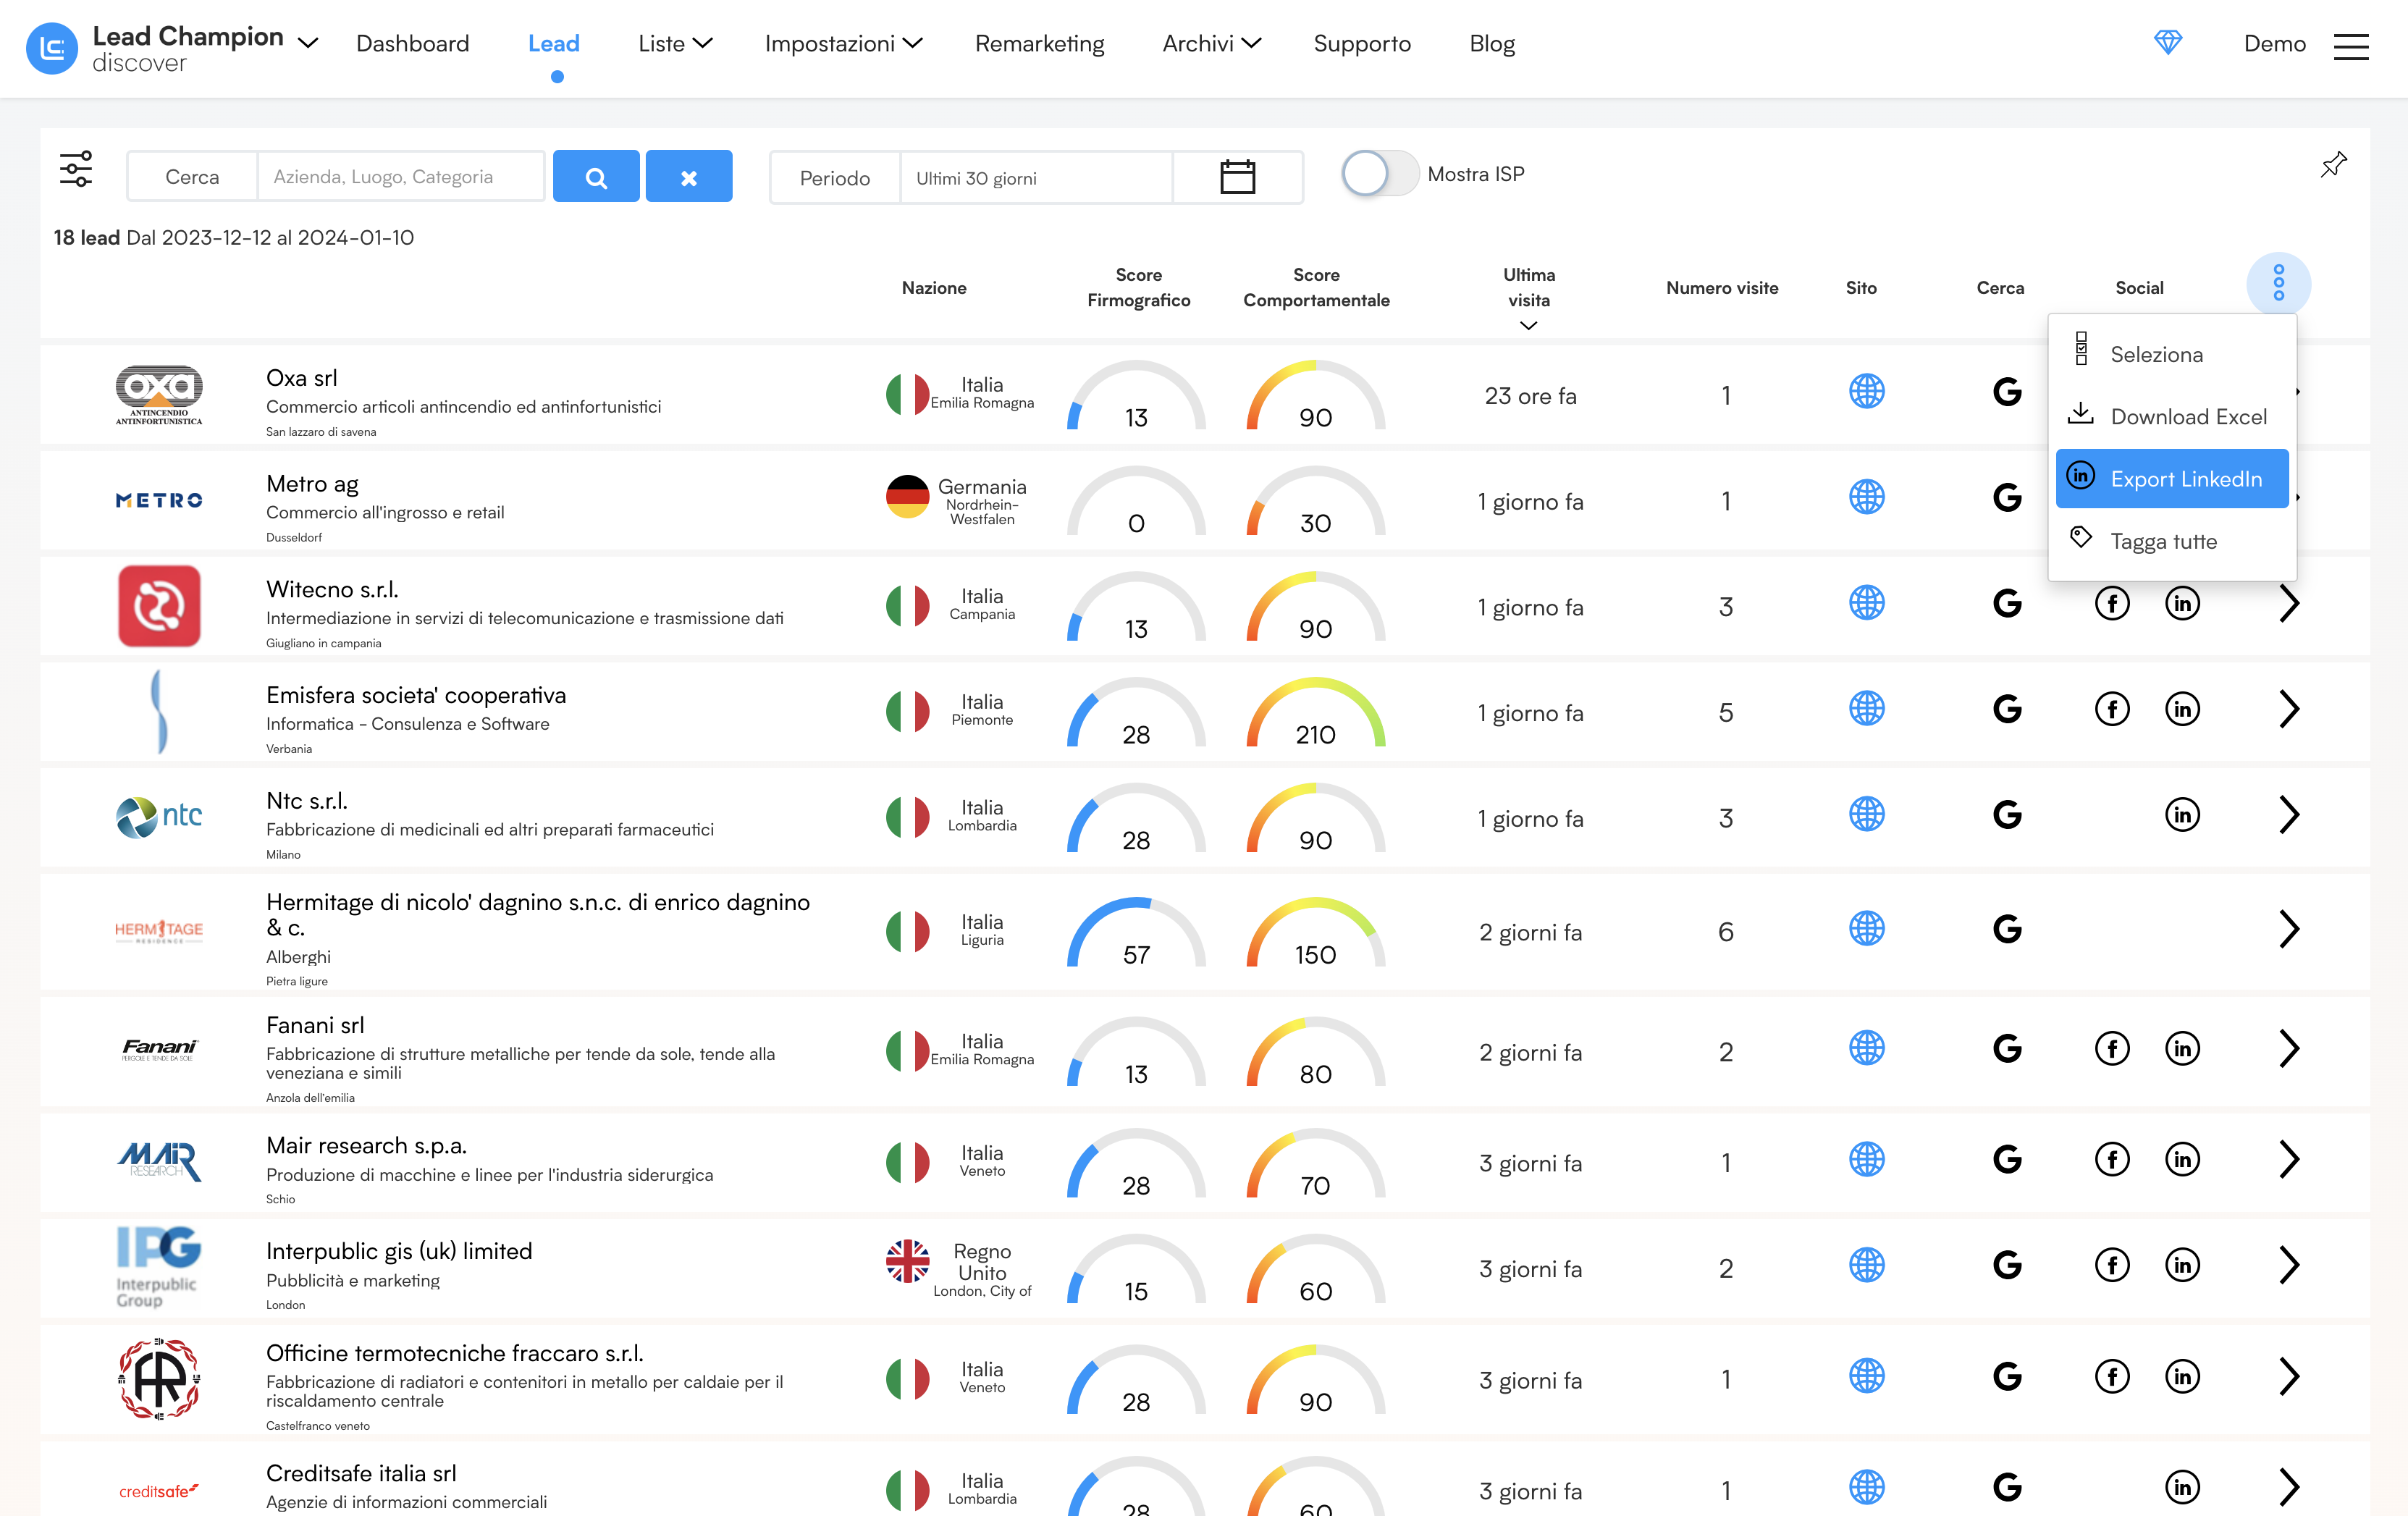
Task: Open the calendar date picker icon
Action: 1238,177
